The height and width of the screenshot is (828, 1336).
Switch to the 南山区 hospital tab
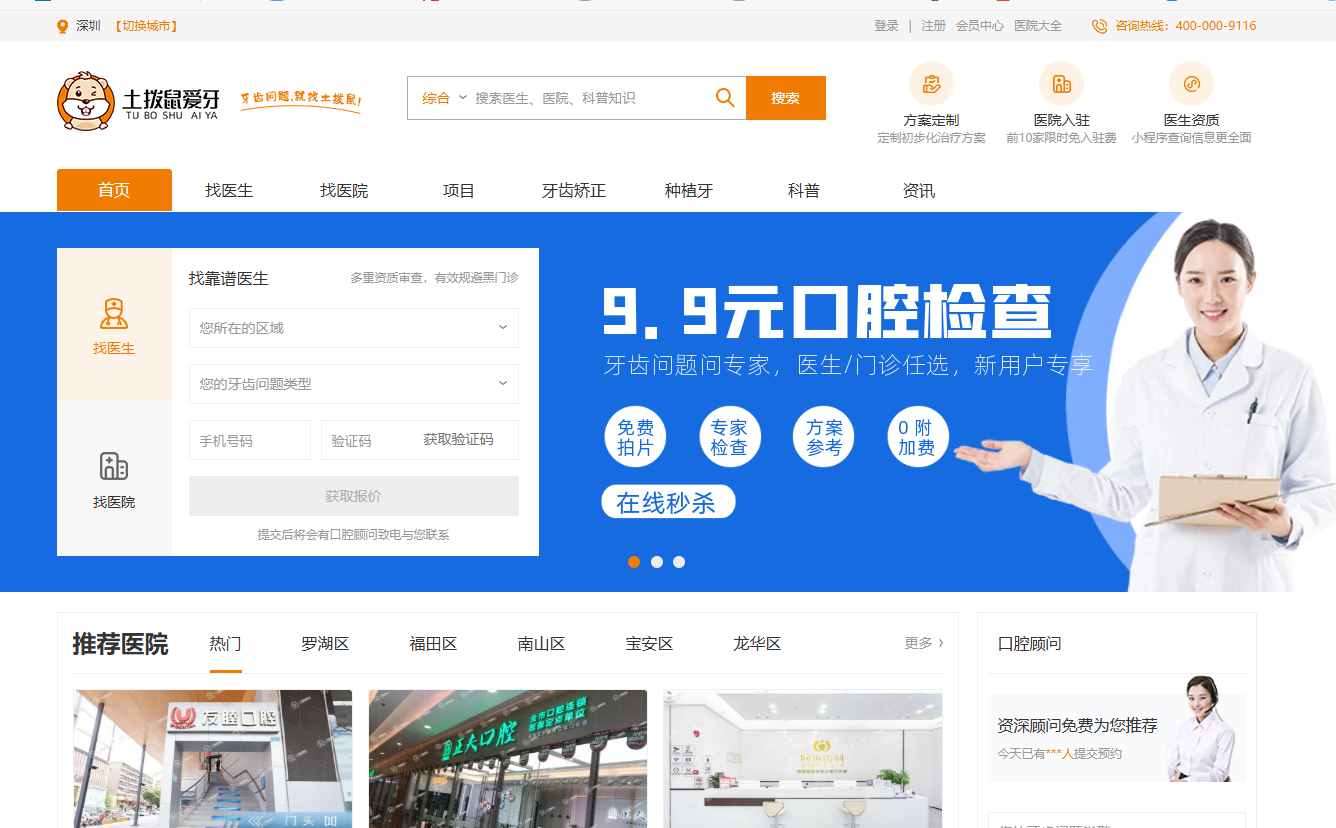pyautogui.click(x=541, y=644)
